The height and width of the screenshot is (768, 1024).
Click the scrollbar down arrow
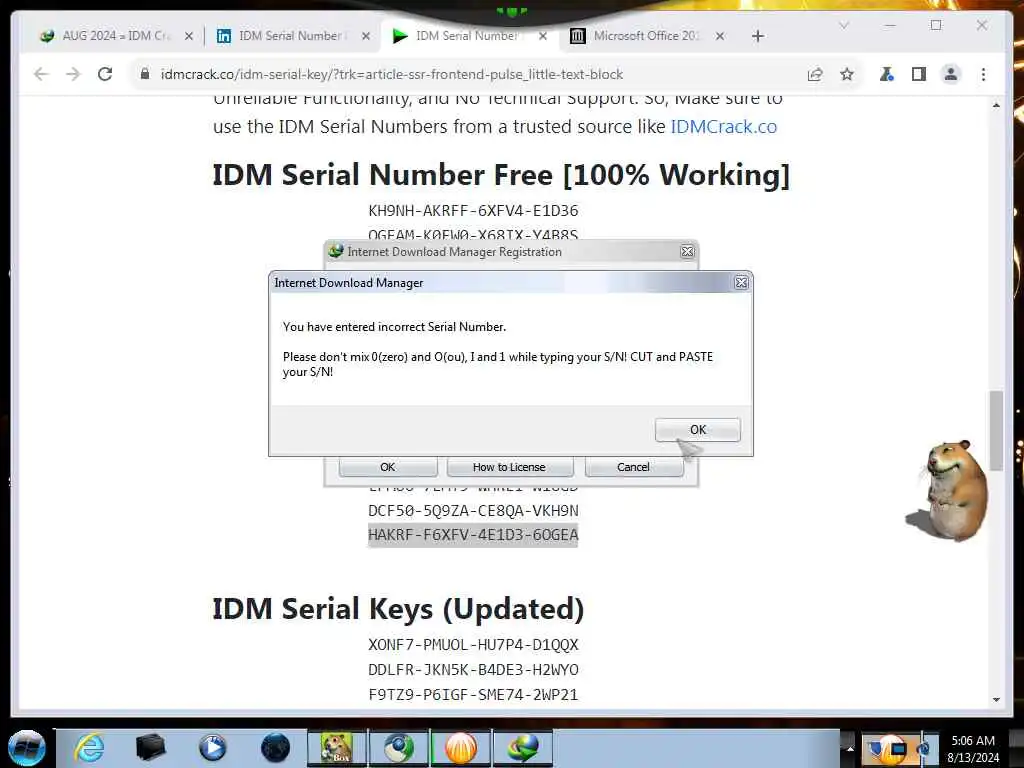point(996,699)
